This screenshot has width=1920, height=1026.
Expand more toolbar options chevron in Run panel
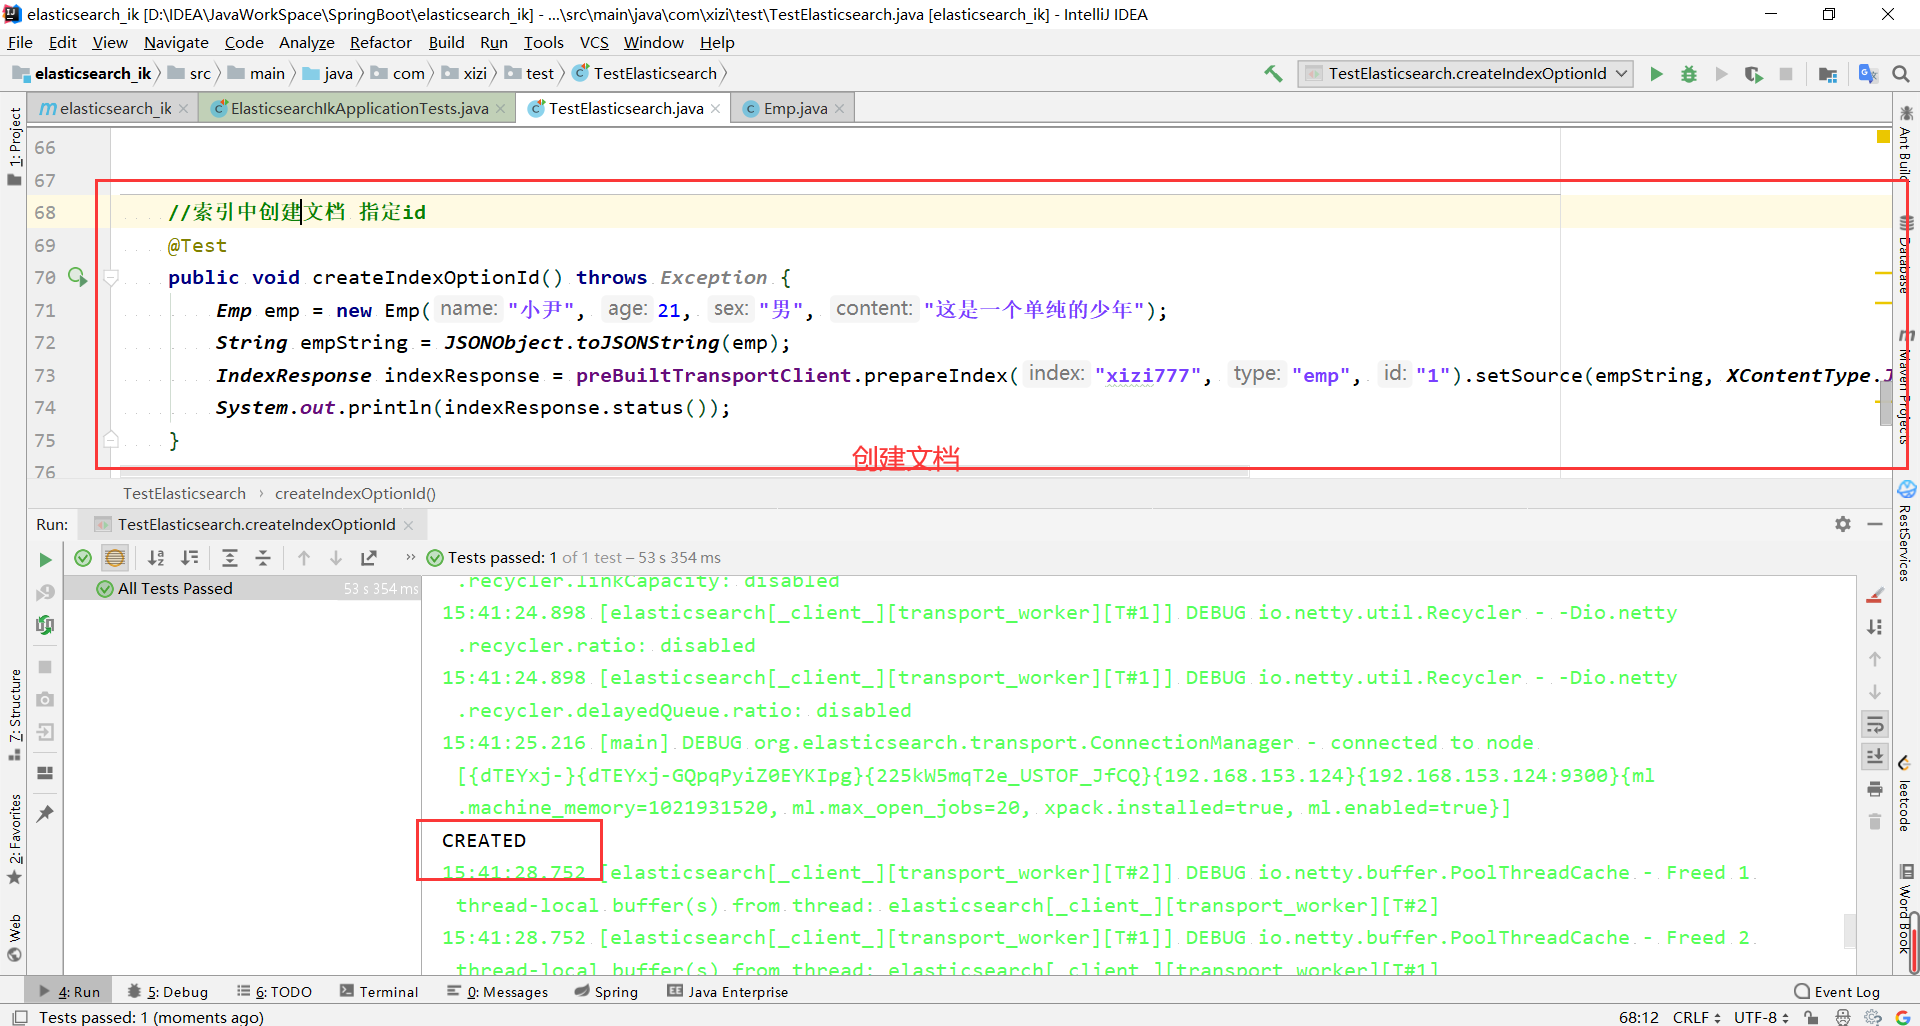410,557
